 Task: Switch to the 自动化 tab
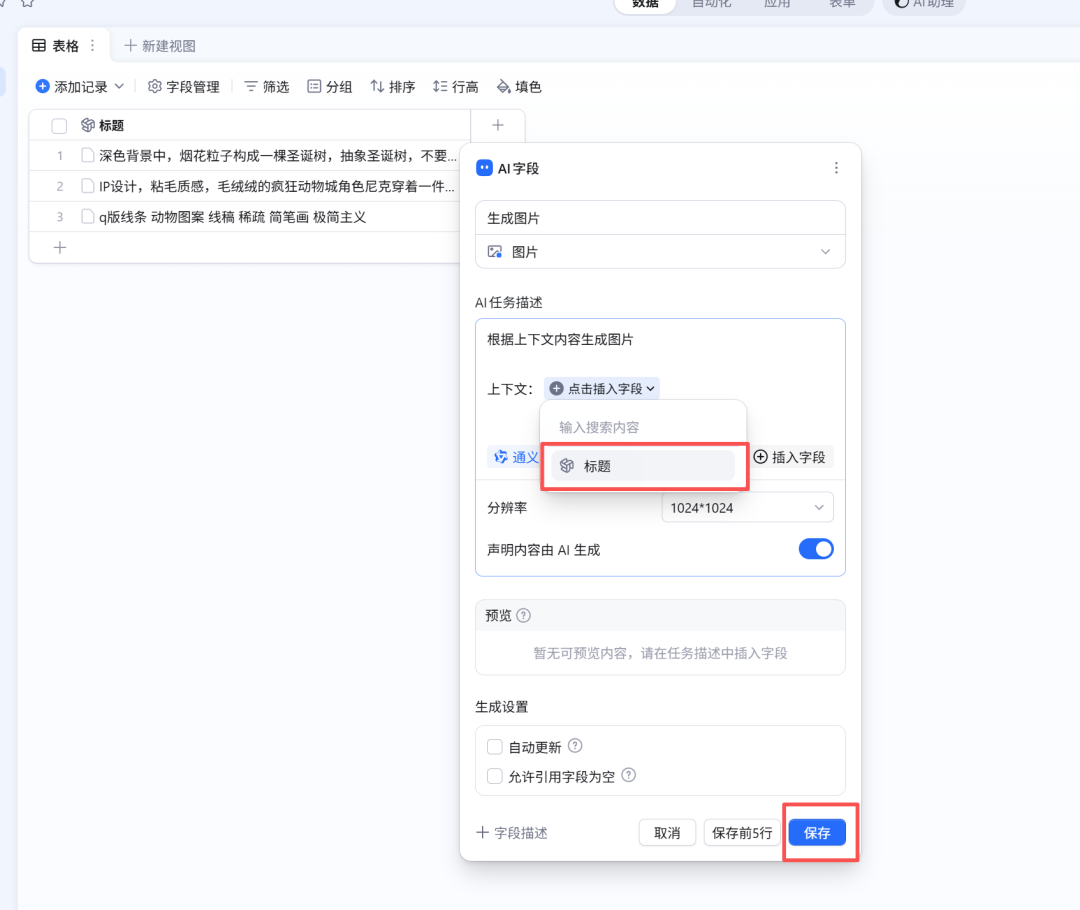(x=712, y=4)
